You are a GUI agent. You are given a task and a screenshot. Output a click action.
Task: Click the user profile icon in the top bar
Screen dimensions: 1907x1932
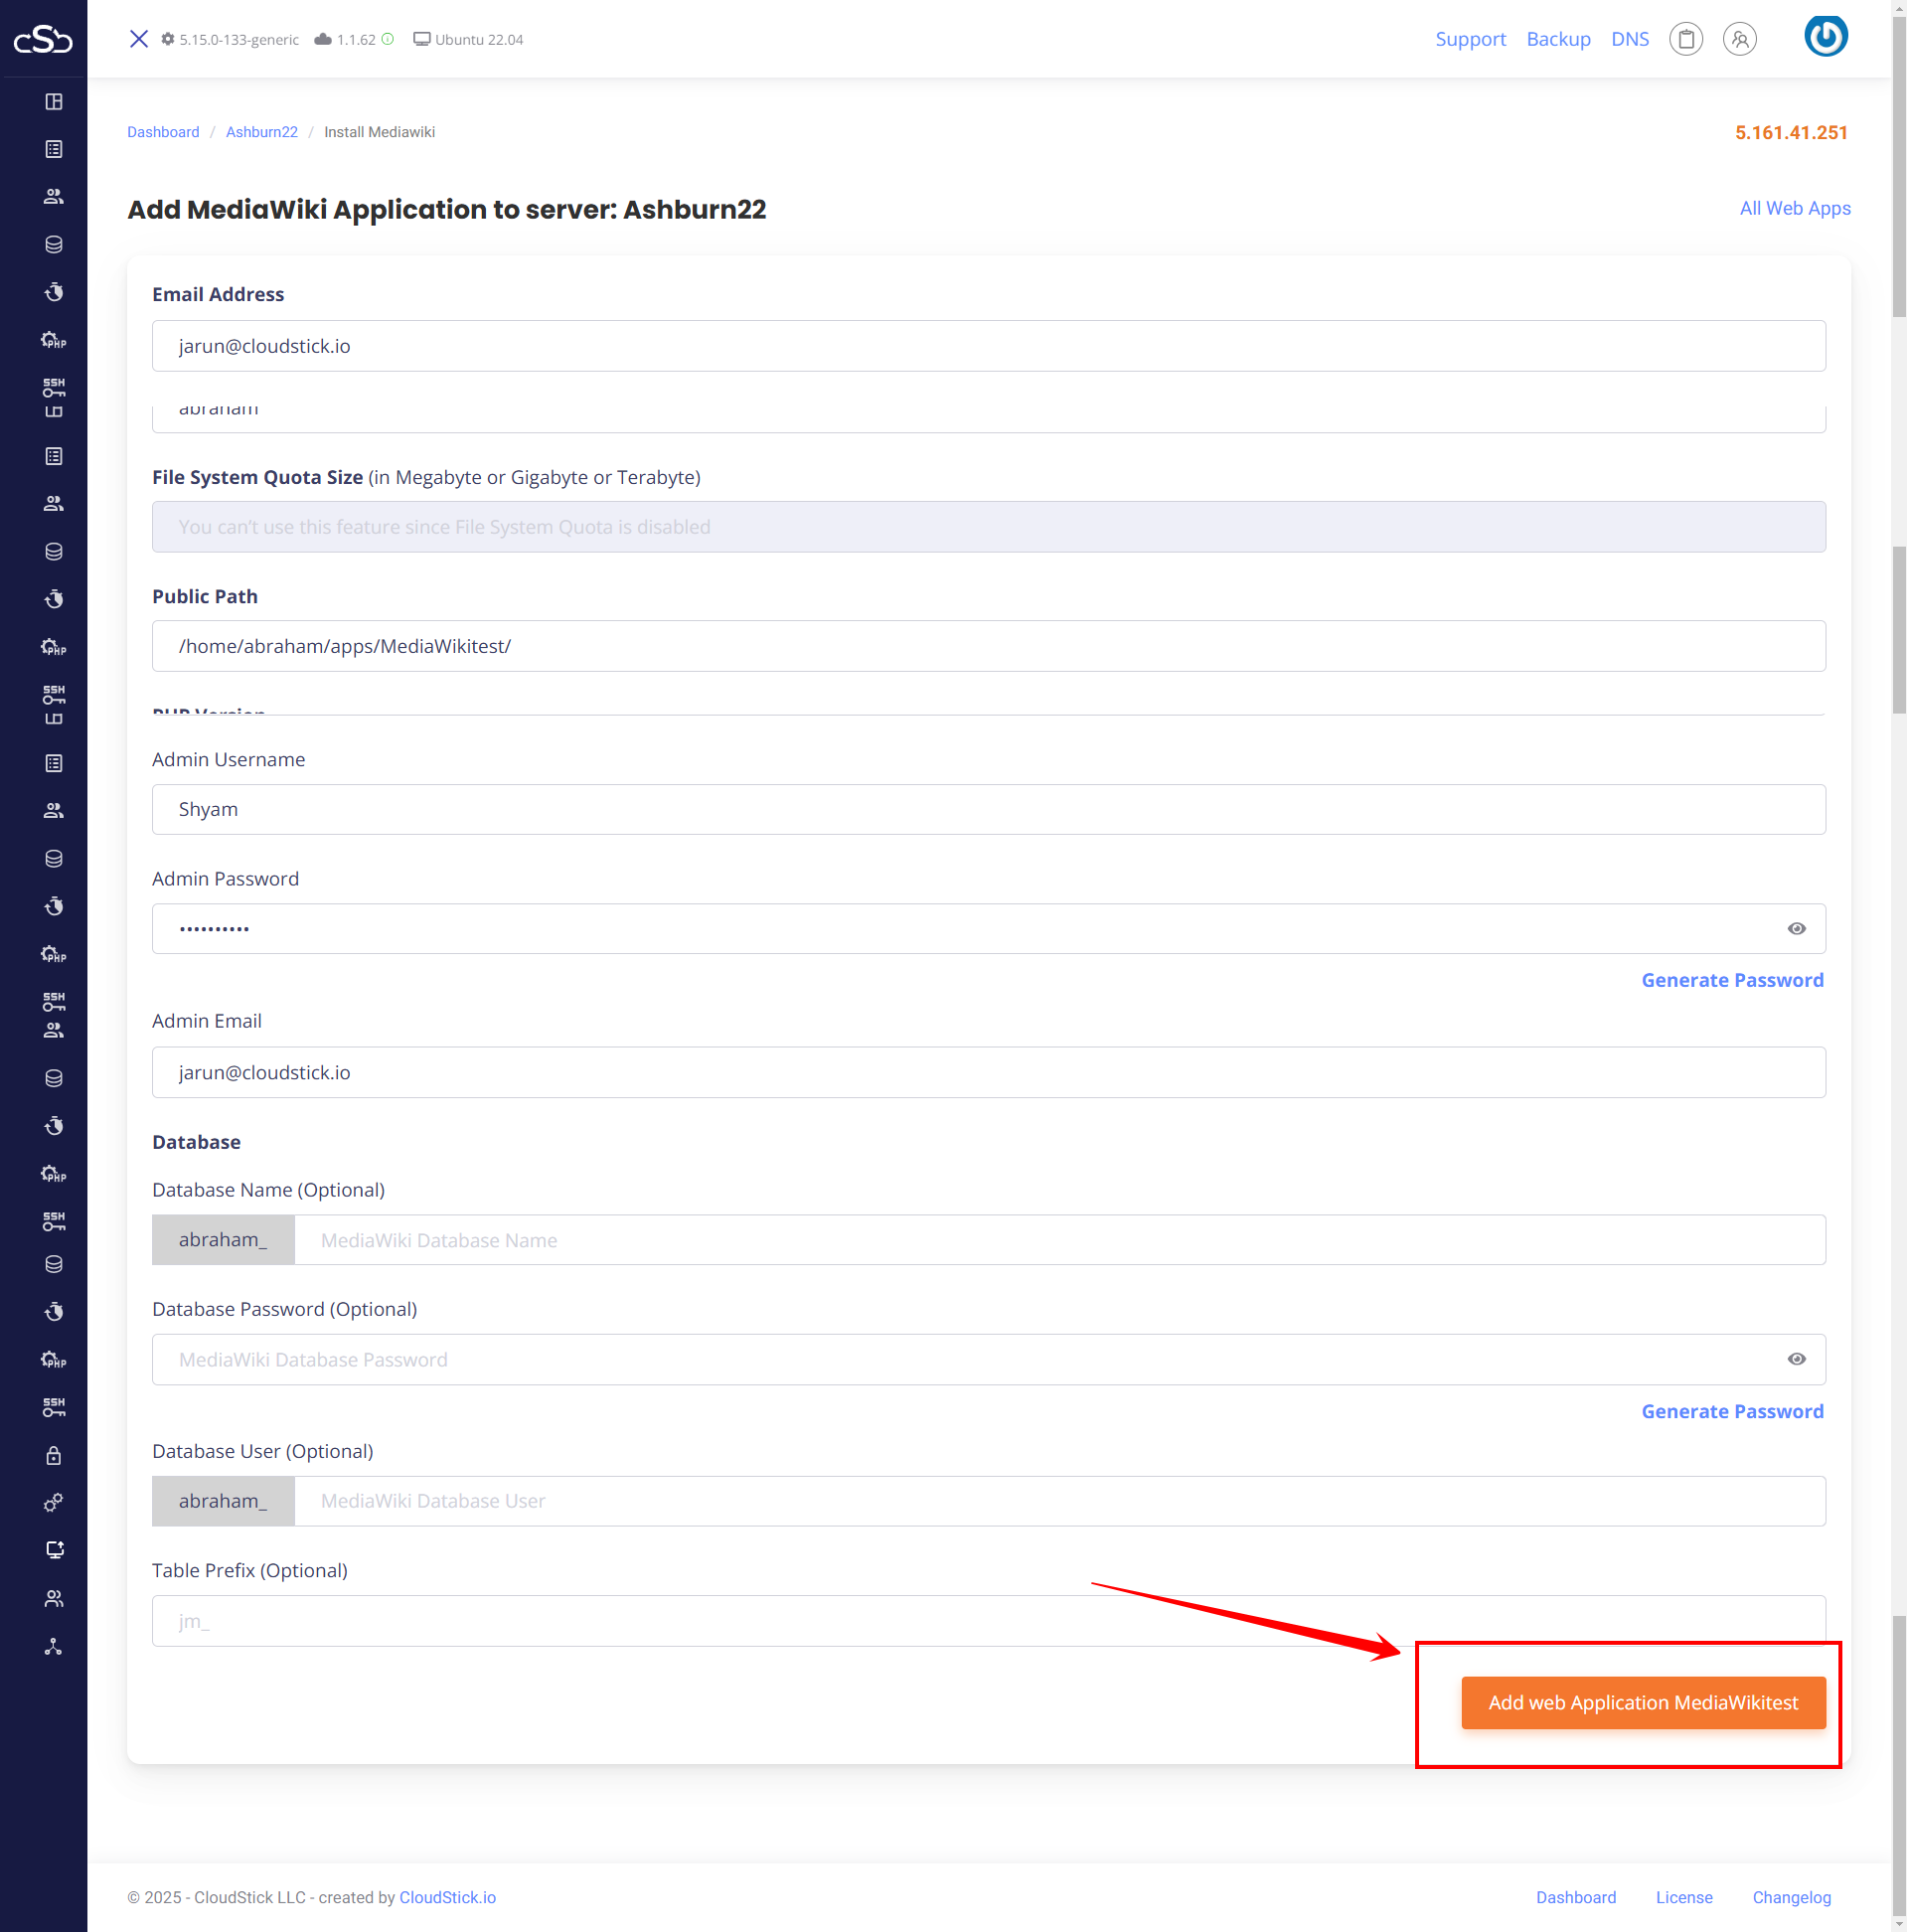(1739, 39)
